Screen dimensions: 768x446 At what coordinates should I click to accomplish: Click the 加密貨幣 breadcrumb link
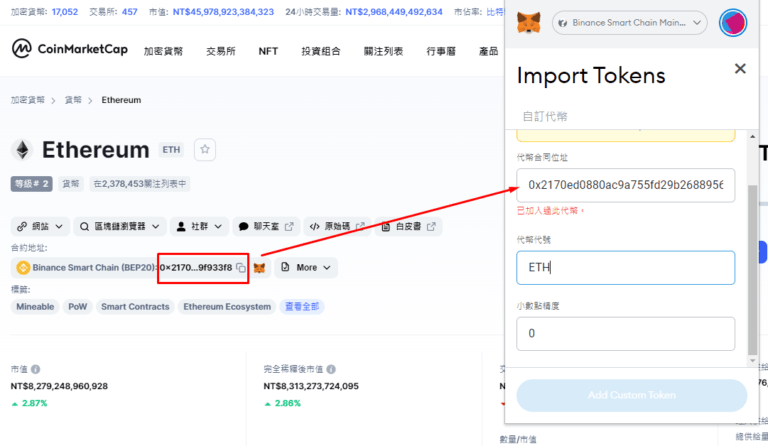[28, 100]
